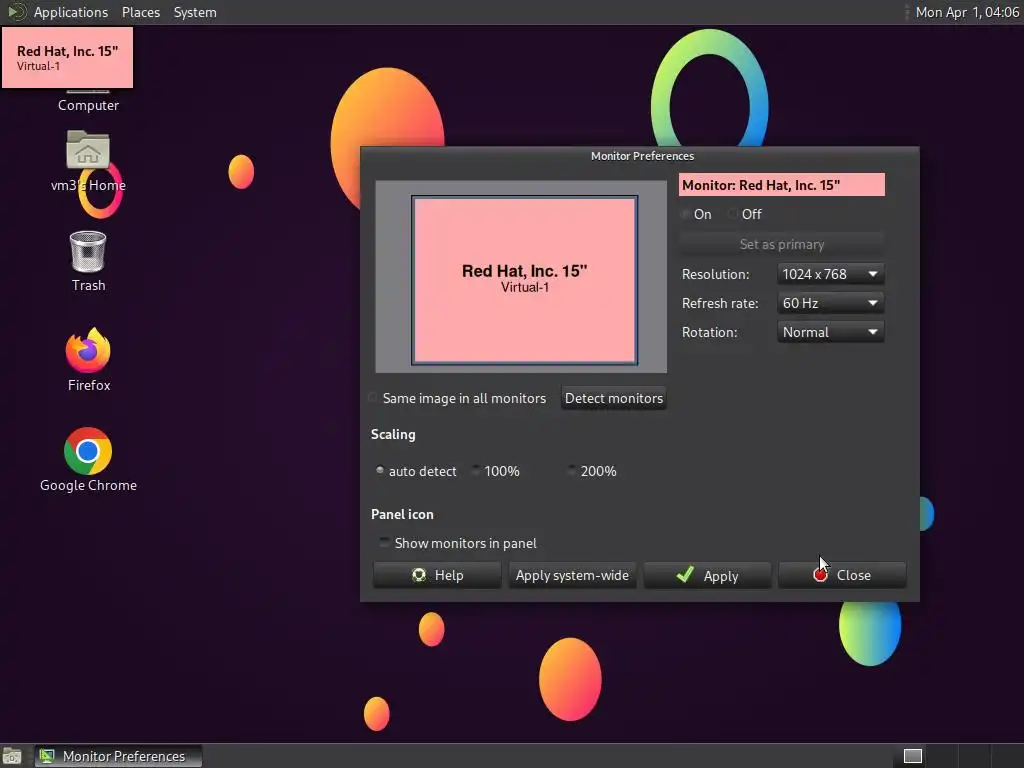This screenshot has height=768, width=1024.
Task: Click the monitor label overlay Red Hat 15"
Action: click(x=67, y=57)
